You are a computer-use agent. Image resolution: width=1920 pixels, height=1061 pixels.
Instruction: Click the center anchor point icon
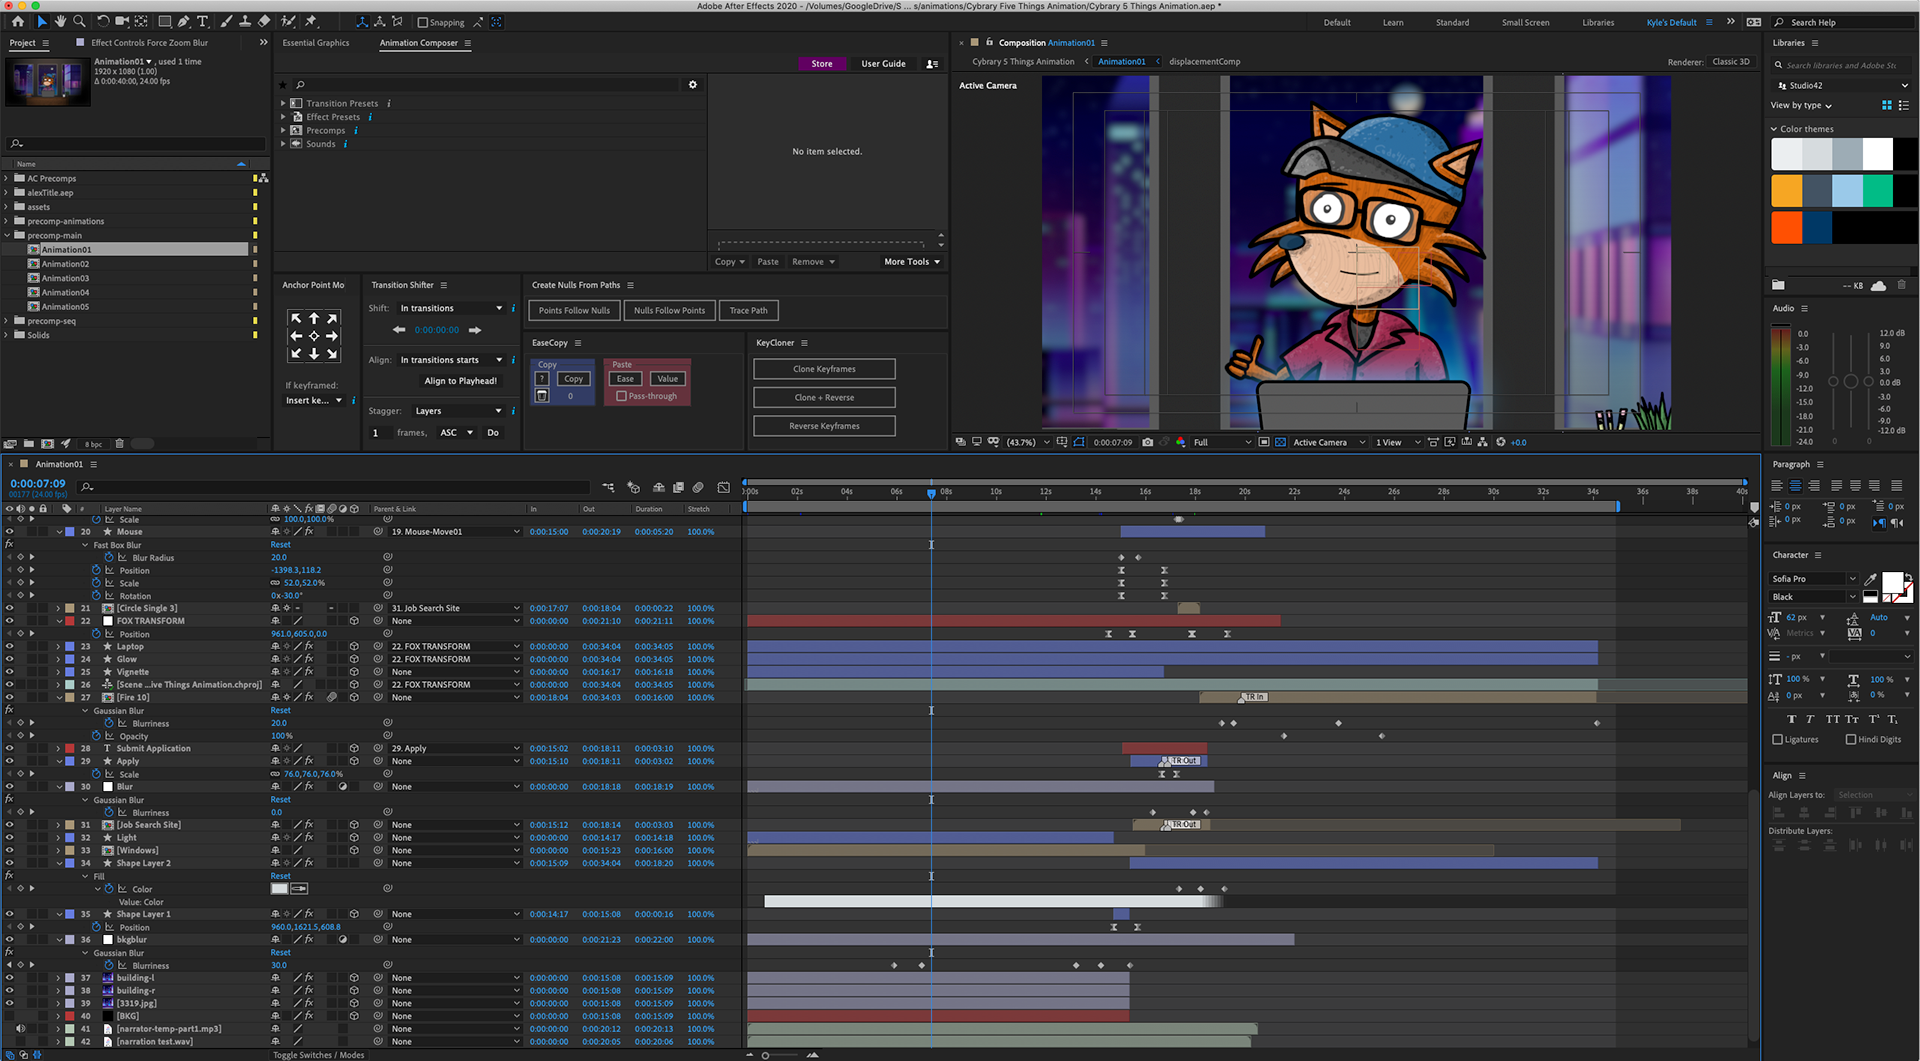coord(314,336)
